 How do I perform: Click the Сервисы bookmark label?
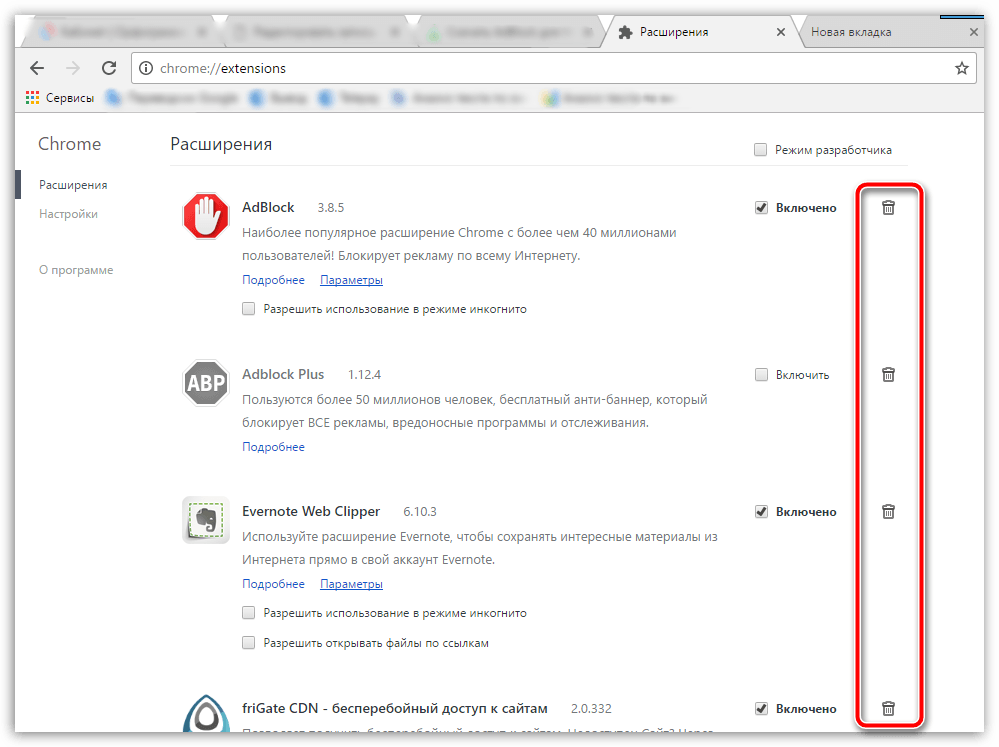point(70,98)
